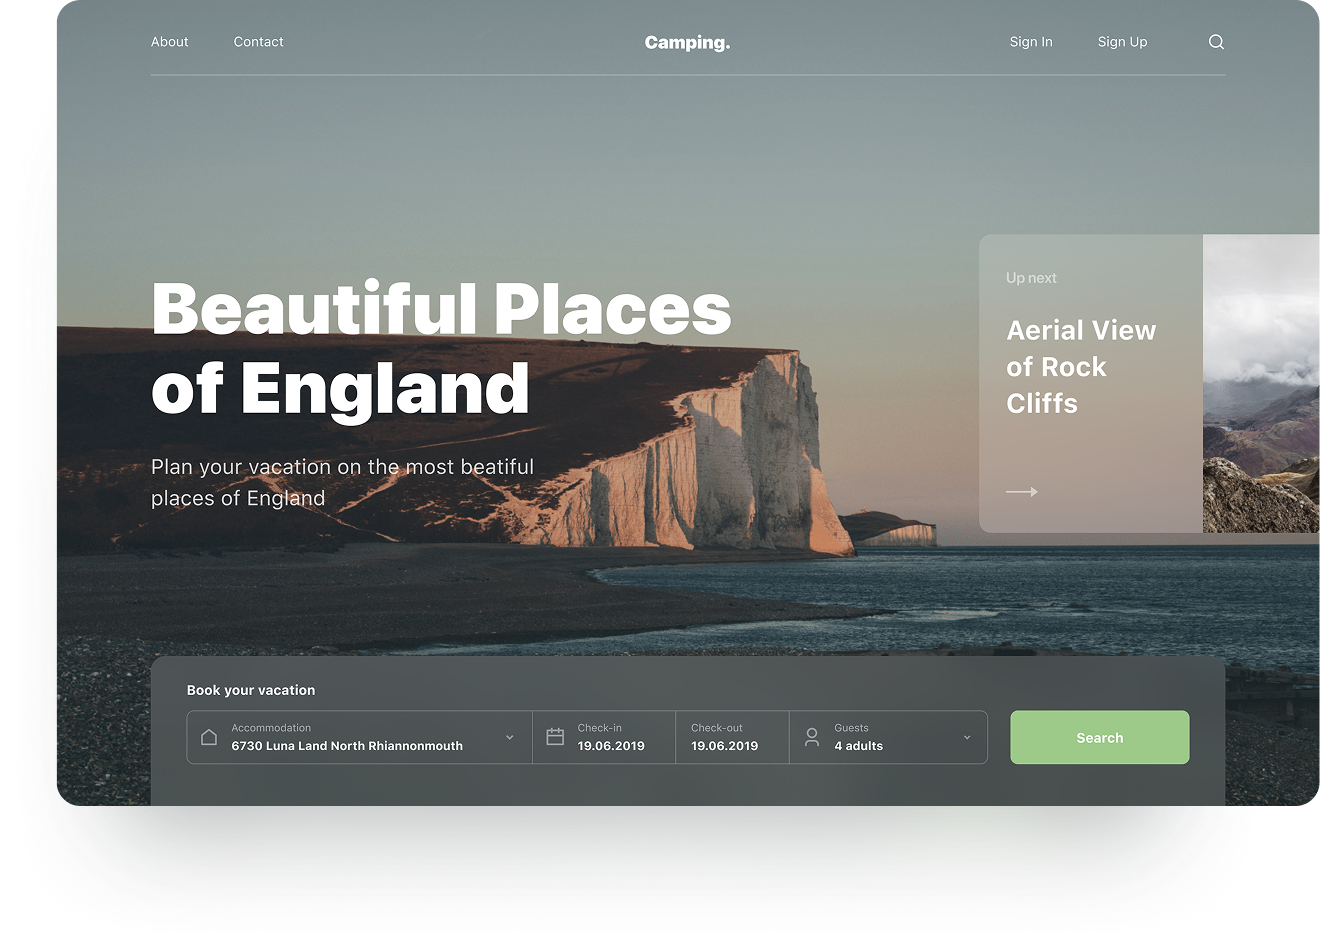Select the Check-out date field
Image resolution: width=1320 pixels, height=949 pixels.
pos(725,738)
